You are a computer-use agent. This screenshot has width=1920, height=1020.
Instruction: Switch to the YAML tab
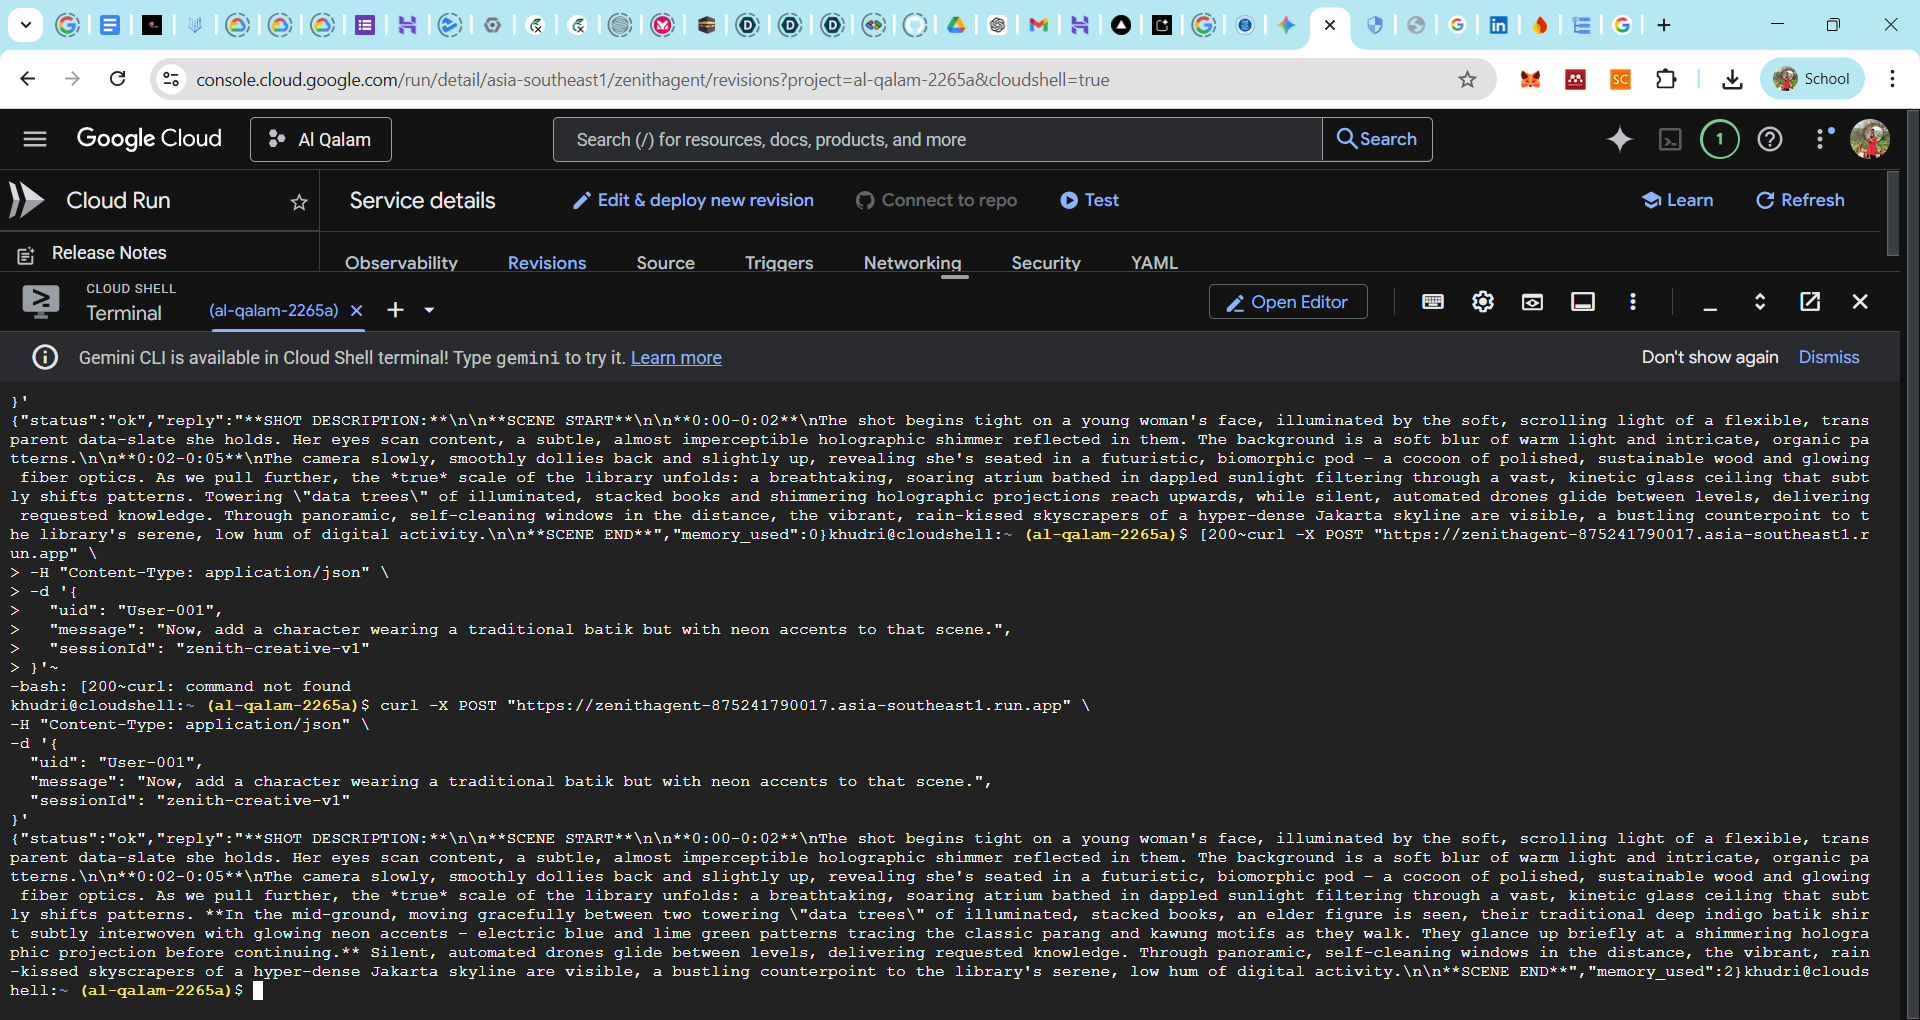click(1154, 262)
